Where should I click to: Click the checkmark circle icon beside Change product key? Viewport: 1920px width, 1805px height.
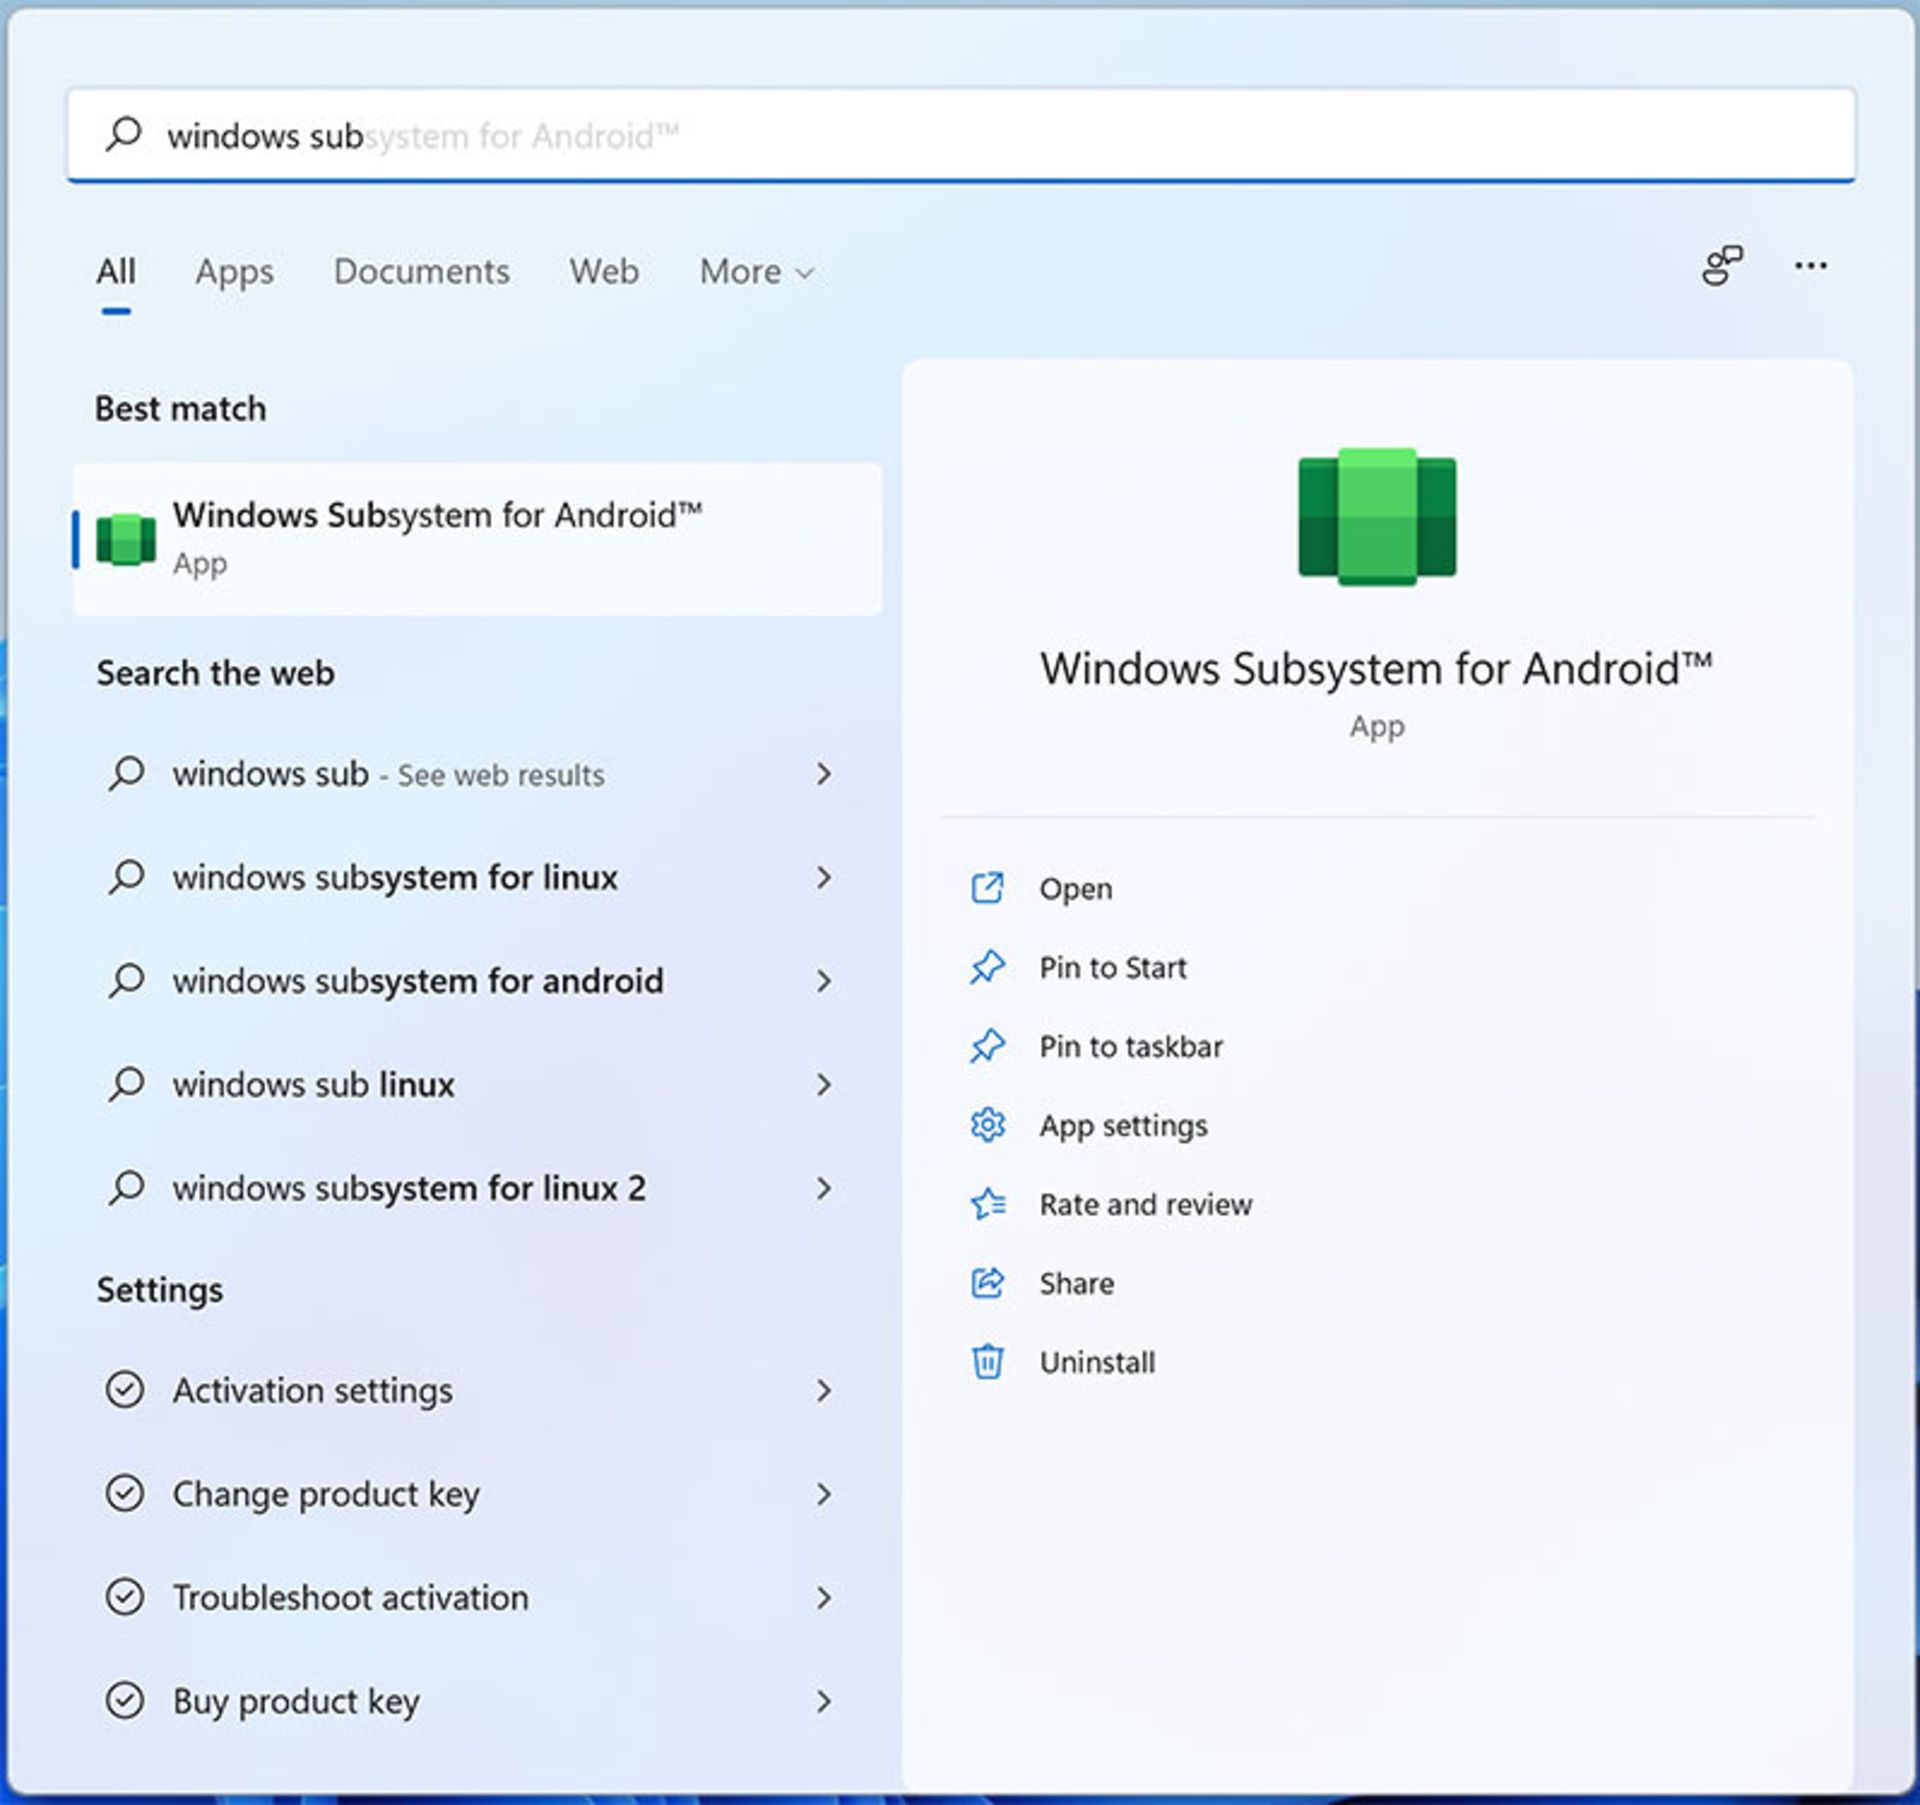pyautogui.click(x=125, y=1494)
